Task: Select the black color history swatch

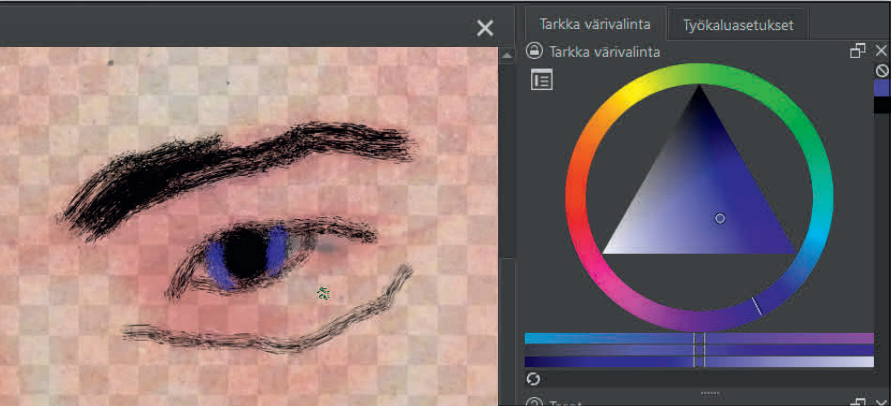Action: click(882, 105)
